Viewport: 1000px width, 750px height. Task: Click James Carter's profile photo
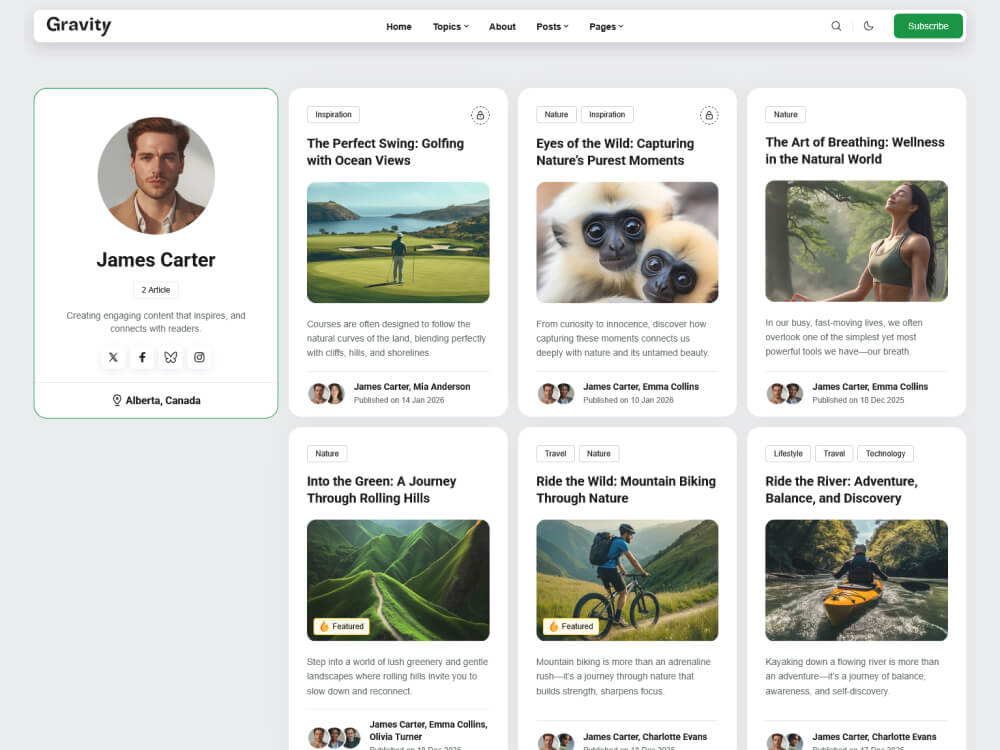point(155,176)
